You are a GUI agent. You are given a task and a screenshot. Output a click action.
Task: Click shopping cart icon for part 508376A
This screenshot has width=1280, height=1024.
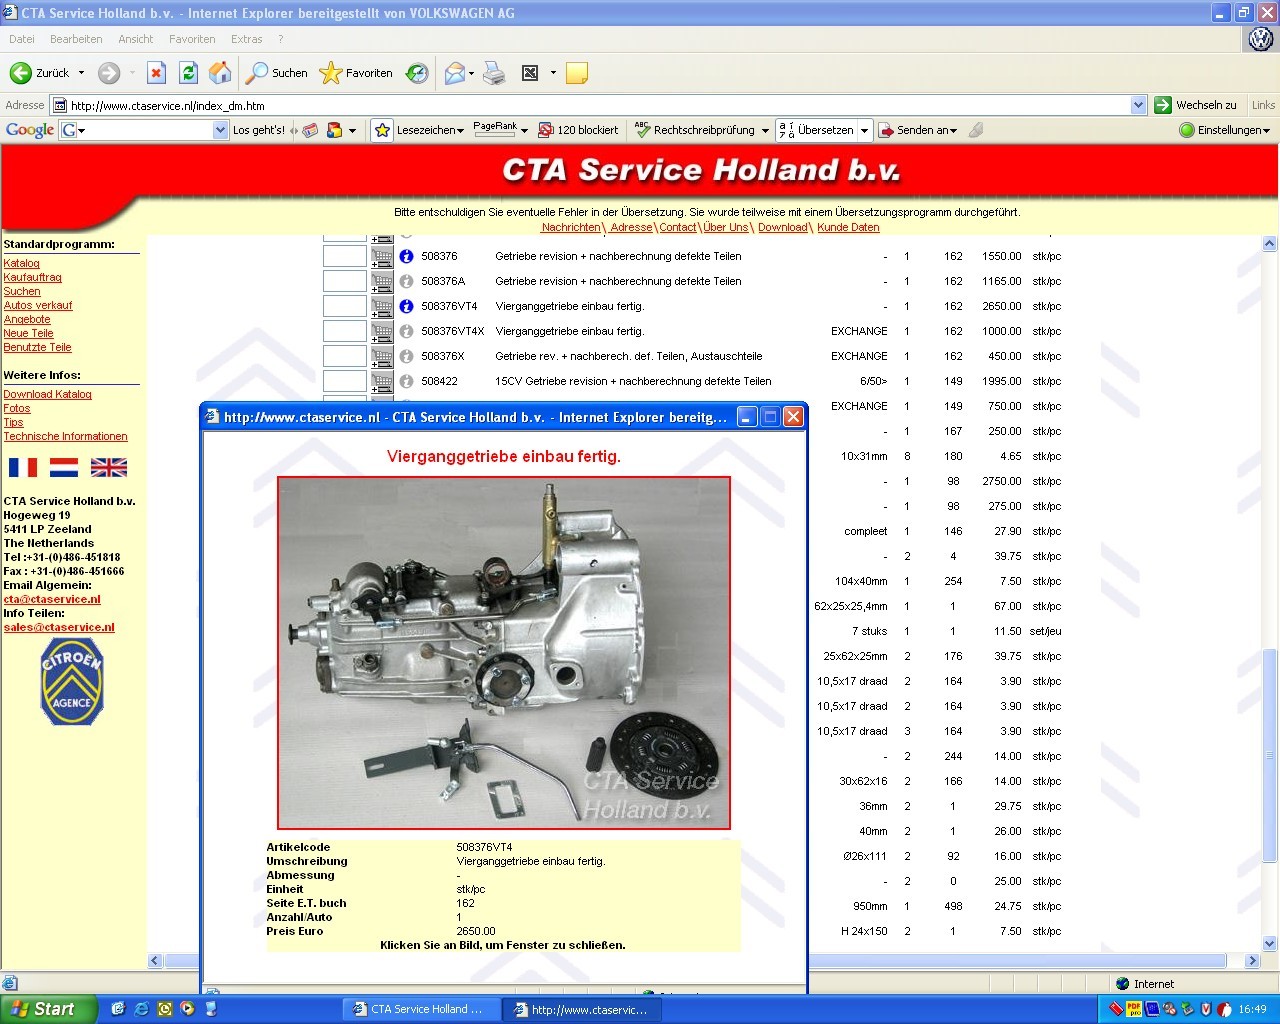pos(381,281)
